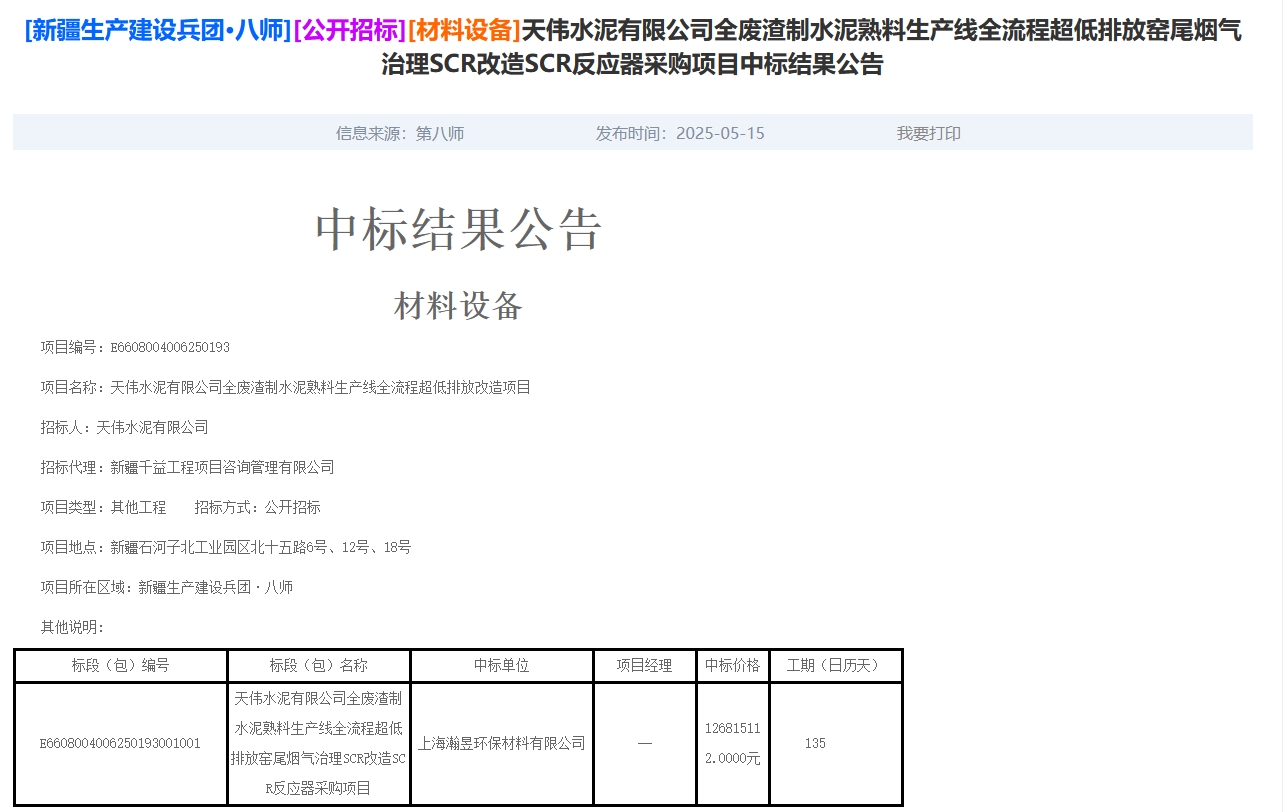Click the 我要打印 print link
1288x812 pixels.
(x=928, y=134)
